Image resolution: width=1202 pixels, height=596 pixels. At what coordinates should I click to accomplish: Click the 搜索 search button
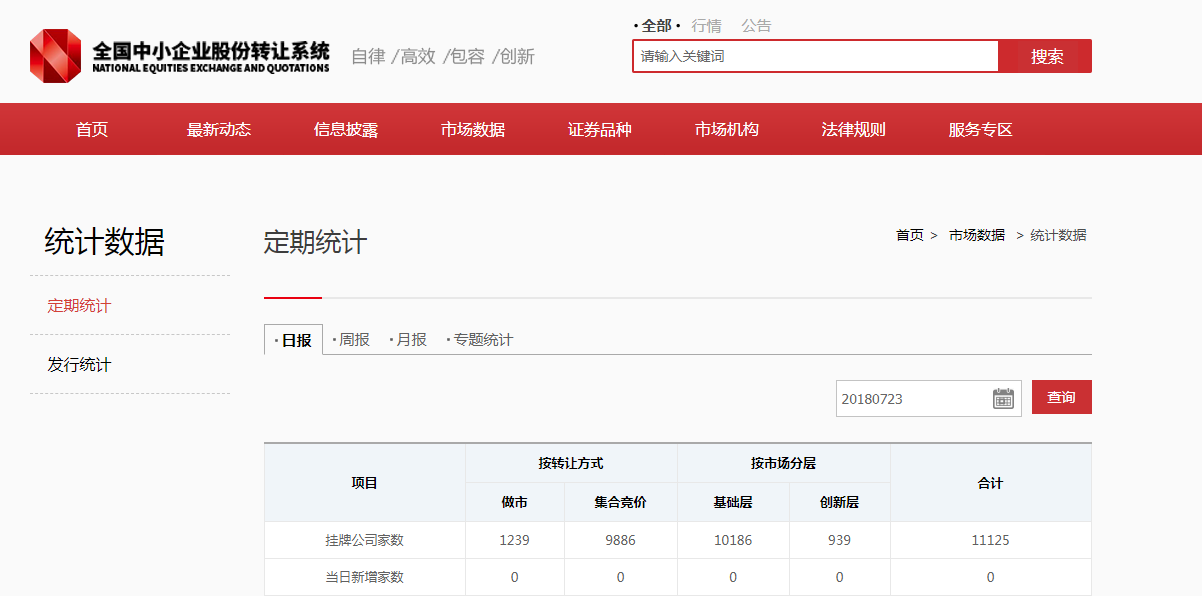(1046, 57)
